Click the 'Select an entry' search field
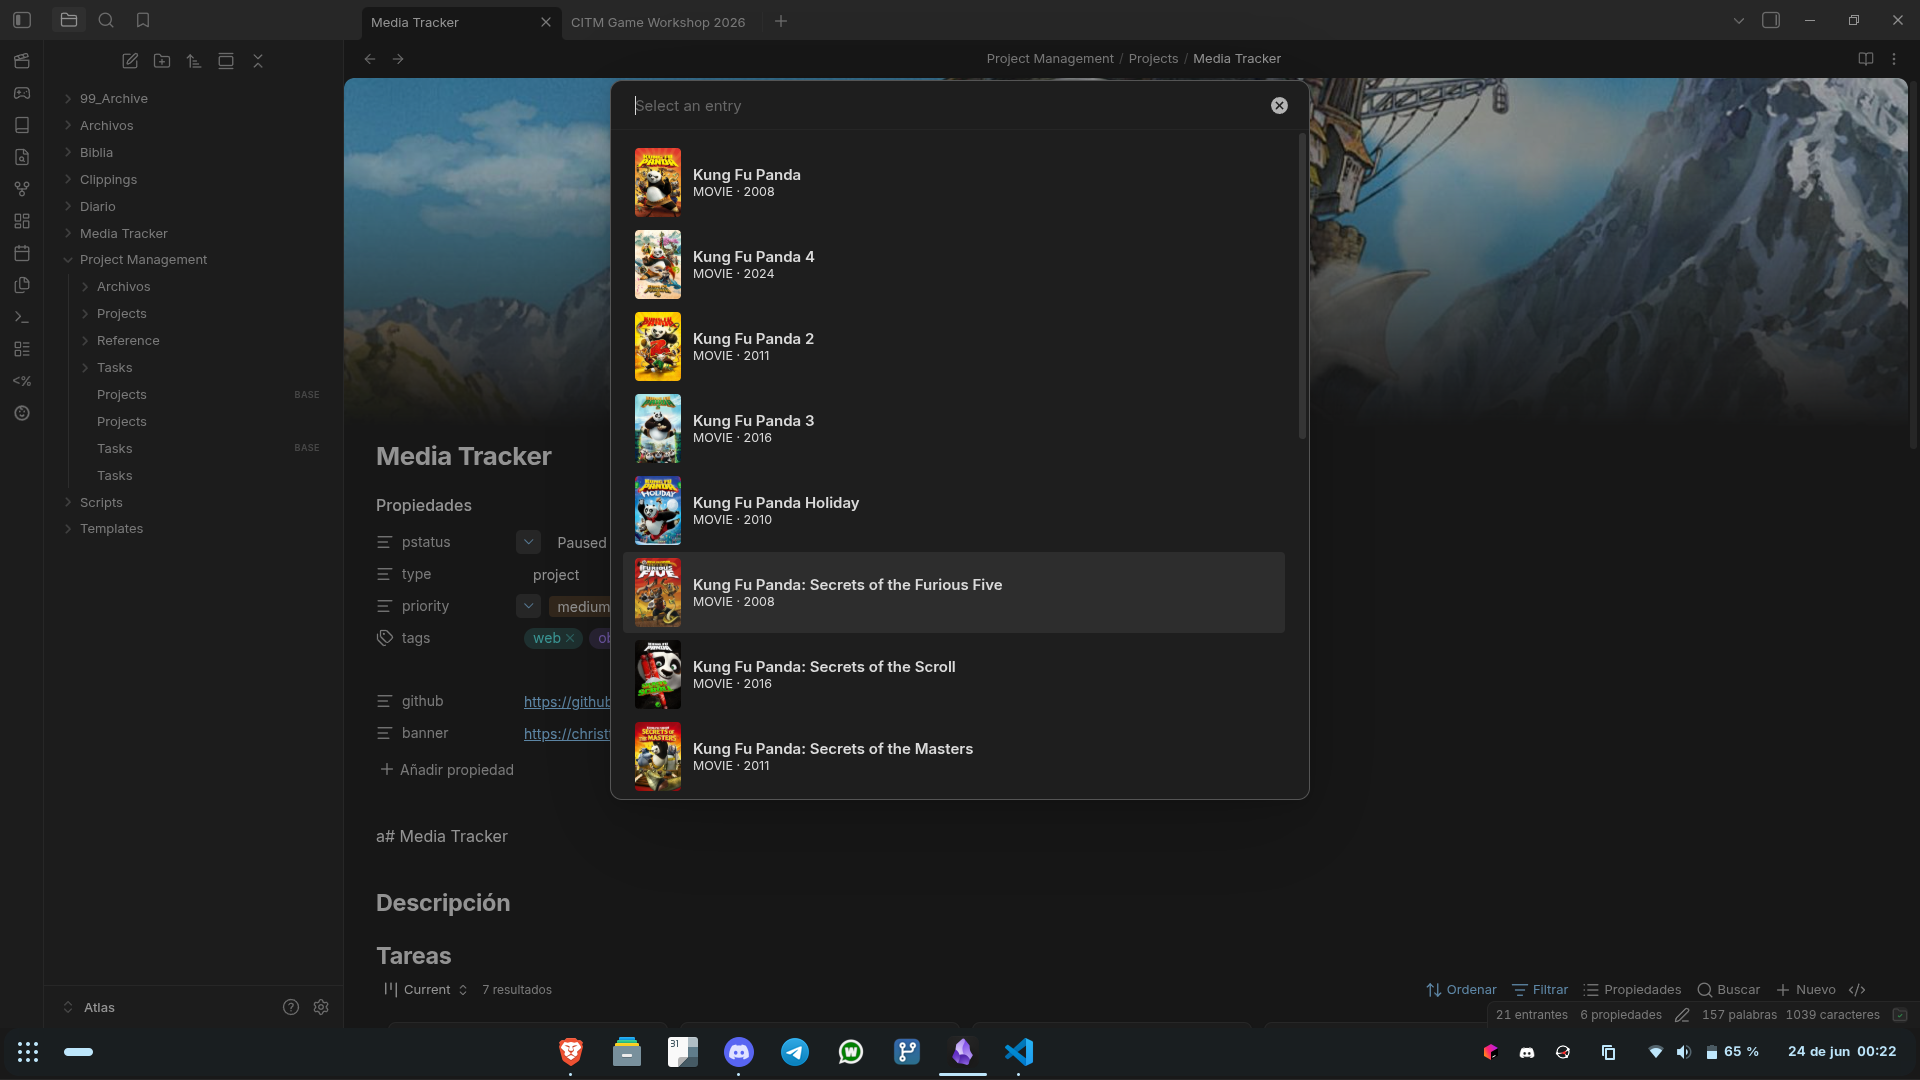 pos(948,106)
